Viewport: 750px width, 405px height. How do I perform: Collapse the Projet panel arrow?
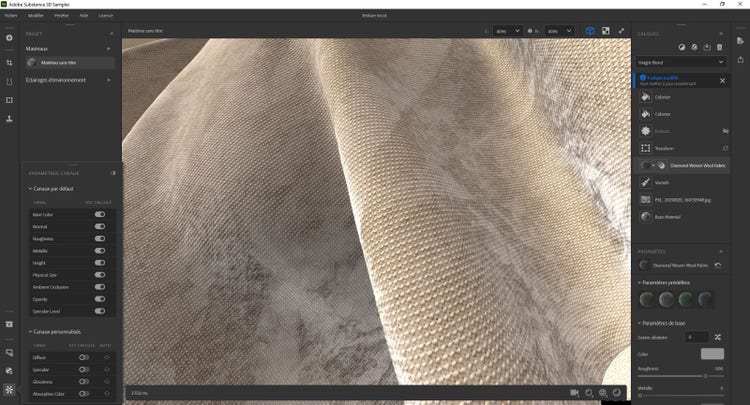click(x=111, y=34)
